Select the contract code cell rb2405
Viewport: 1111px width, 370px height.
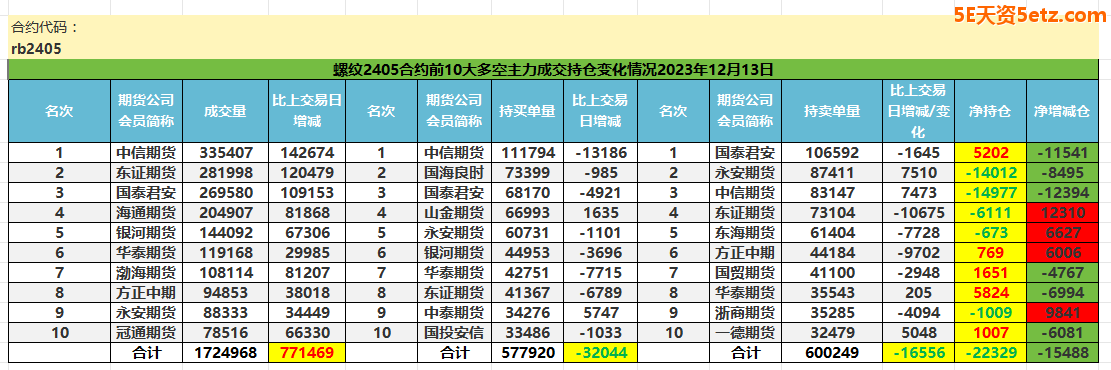pyautogui.click(x=37, y=49)
